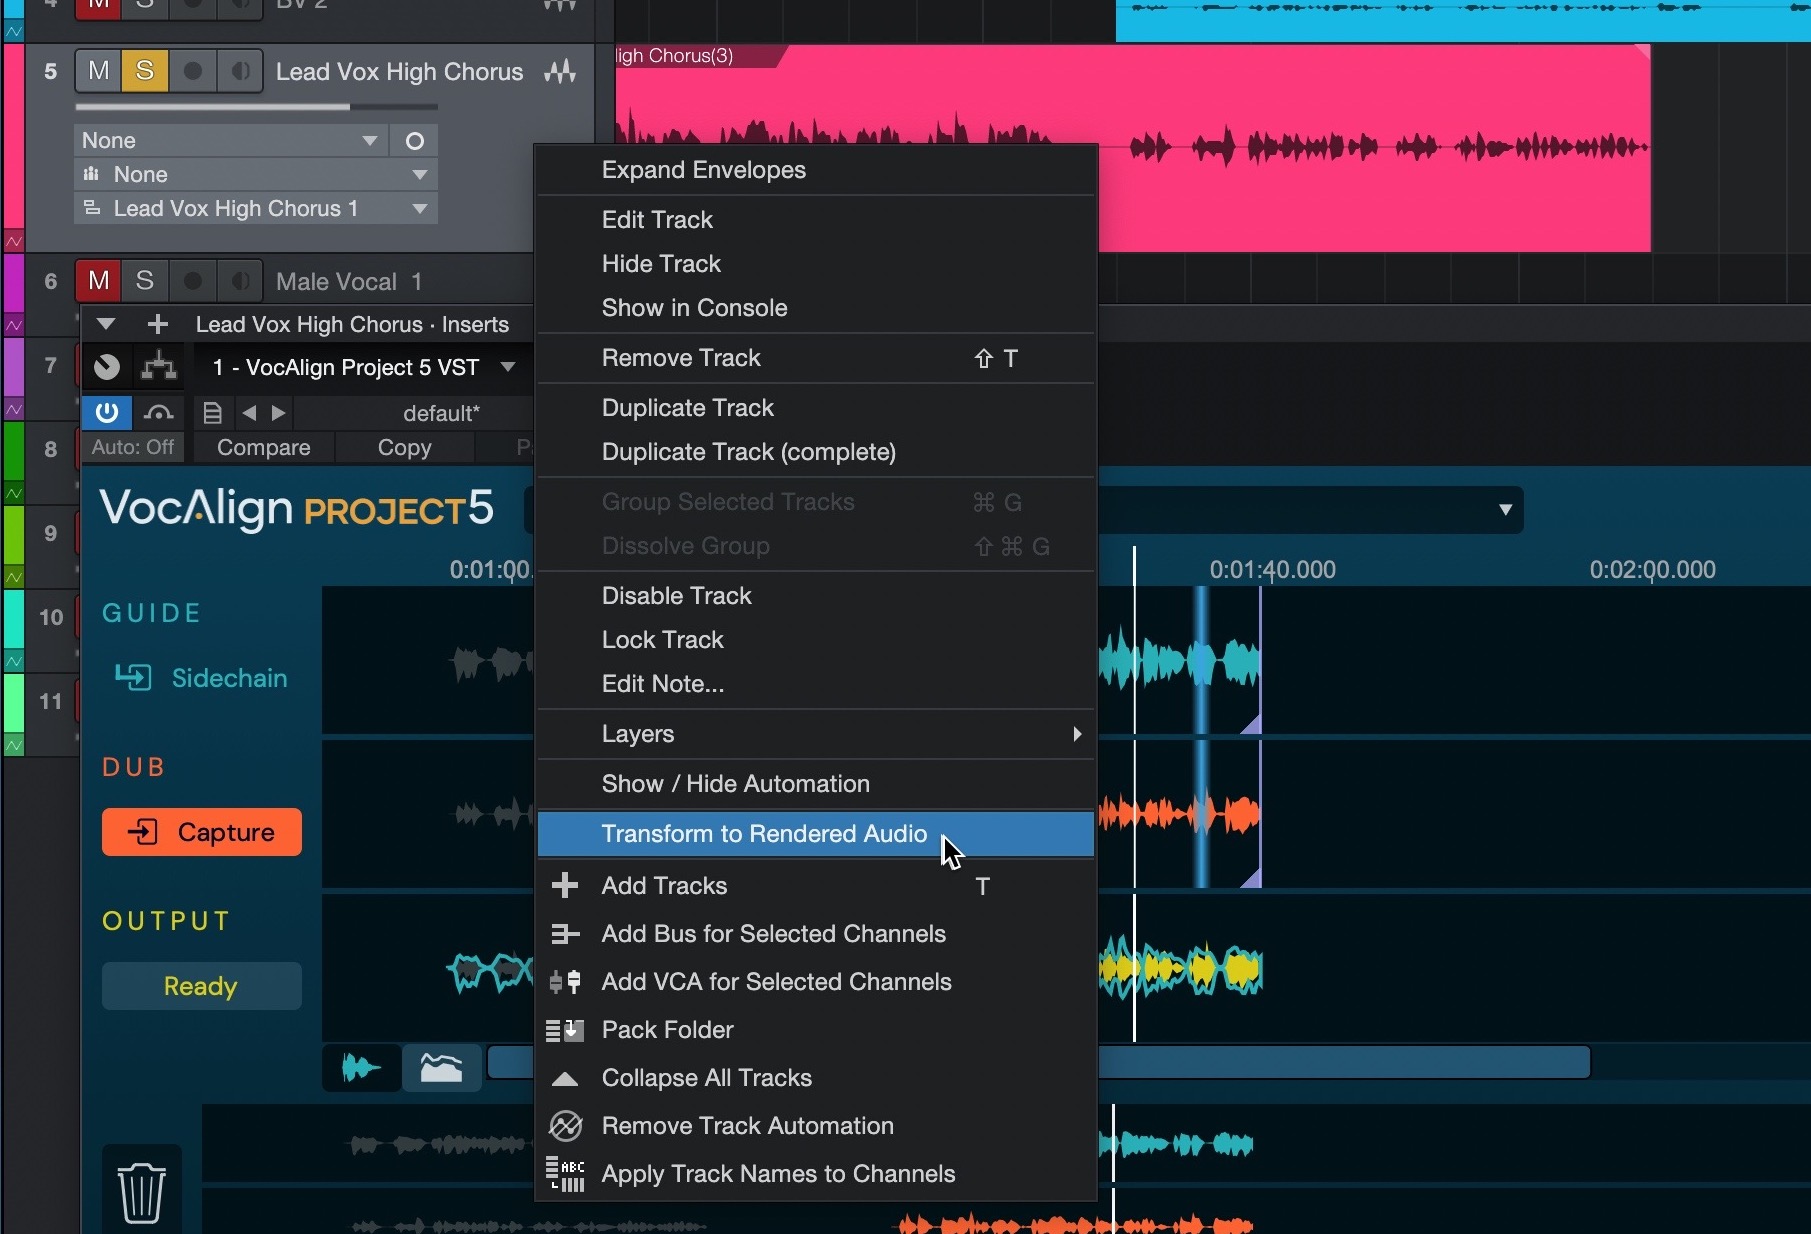Click the Compare button
The width and height of the screenshot is (1811, 1234).
tap(263, 447)
